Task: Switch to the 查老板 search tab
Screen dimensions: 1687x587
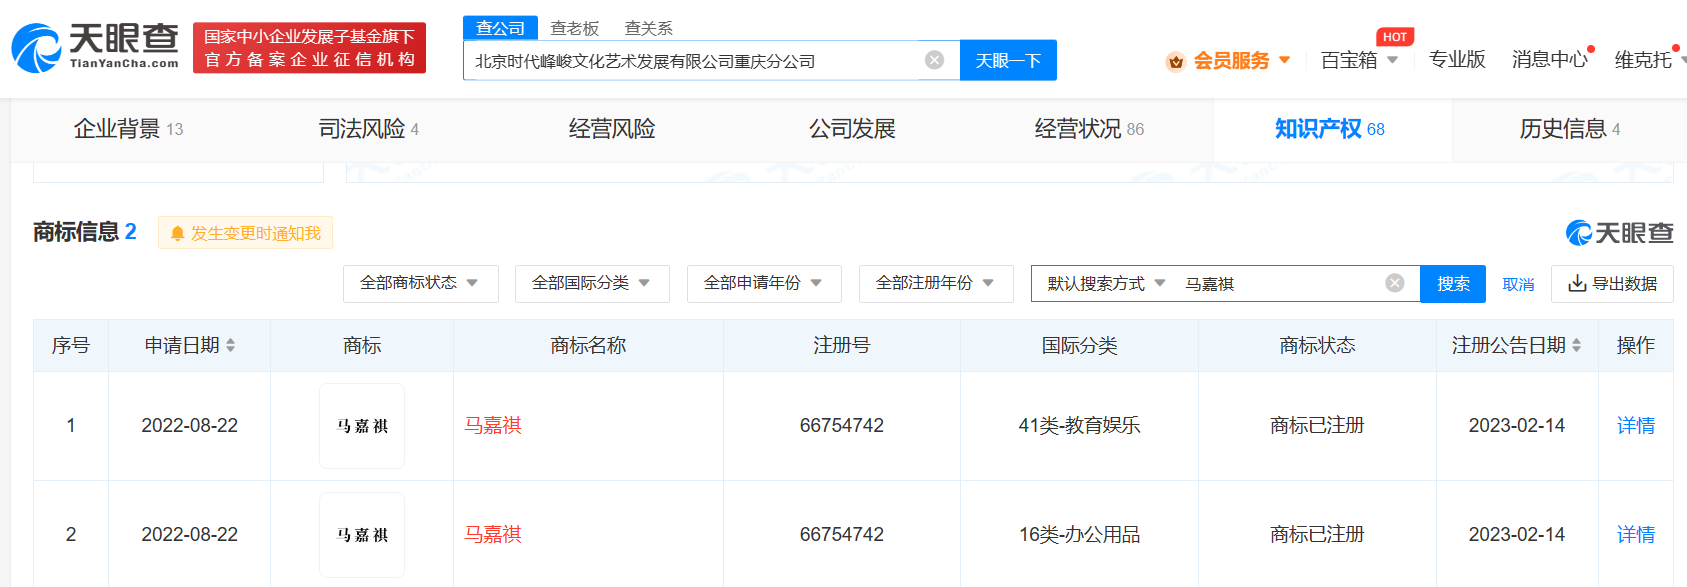Action: click(x=575, y=28)
